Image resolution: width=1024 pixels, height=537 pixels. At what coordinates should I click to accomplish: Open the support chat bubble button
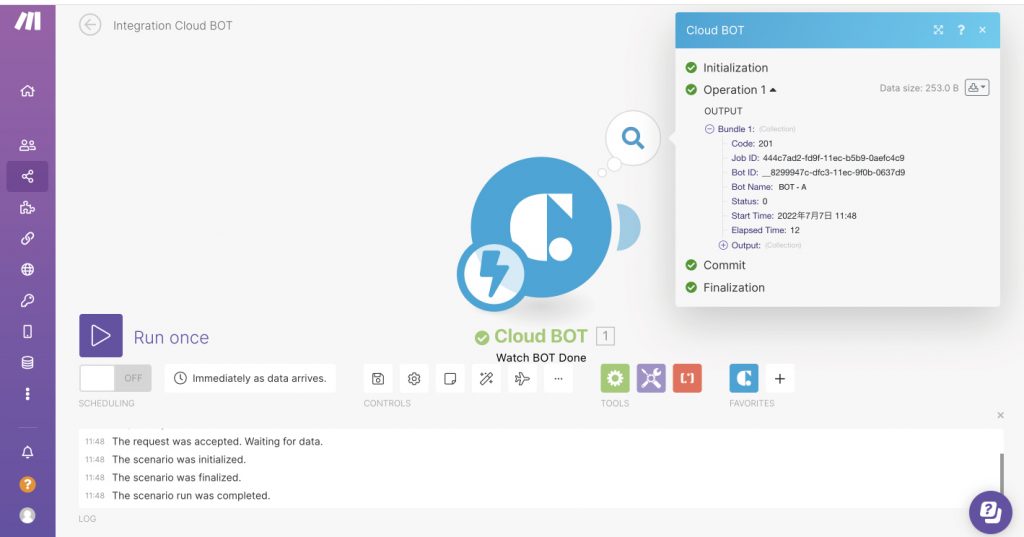(x=990, y=512)
